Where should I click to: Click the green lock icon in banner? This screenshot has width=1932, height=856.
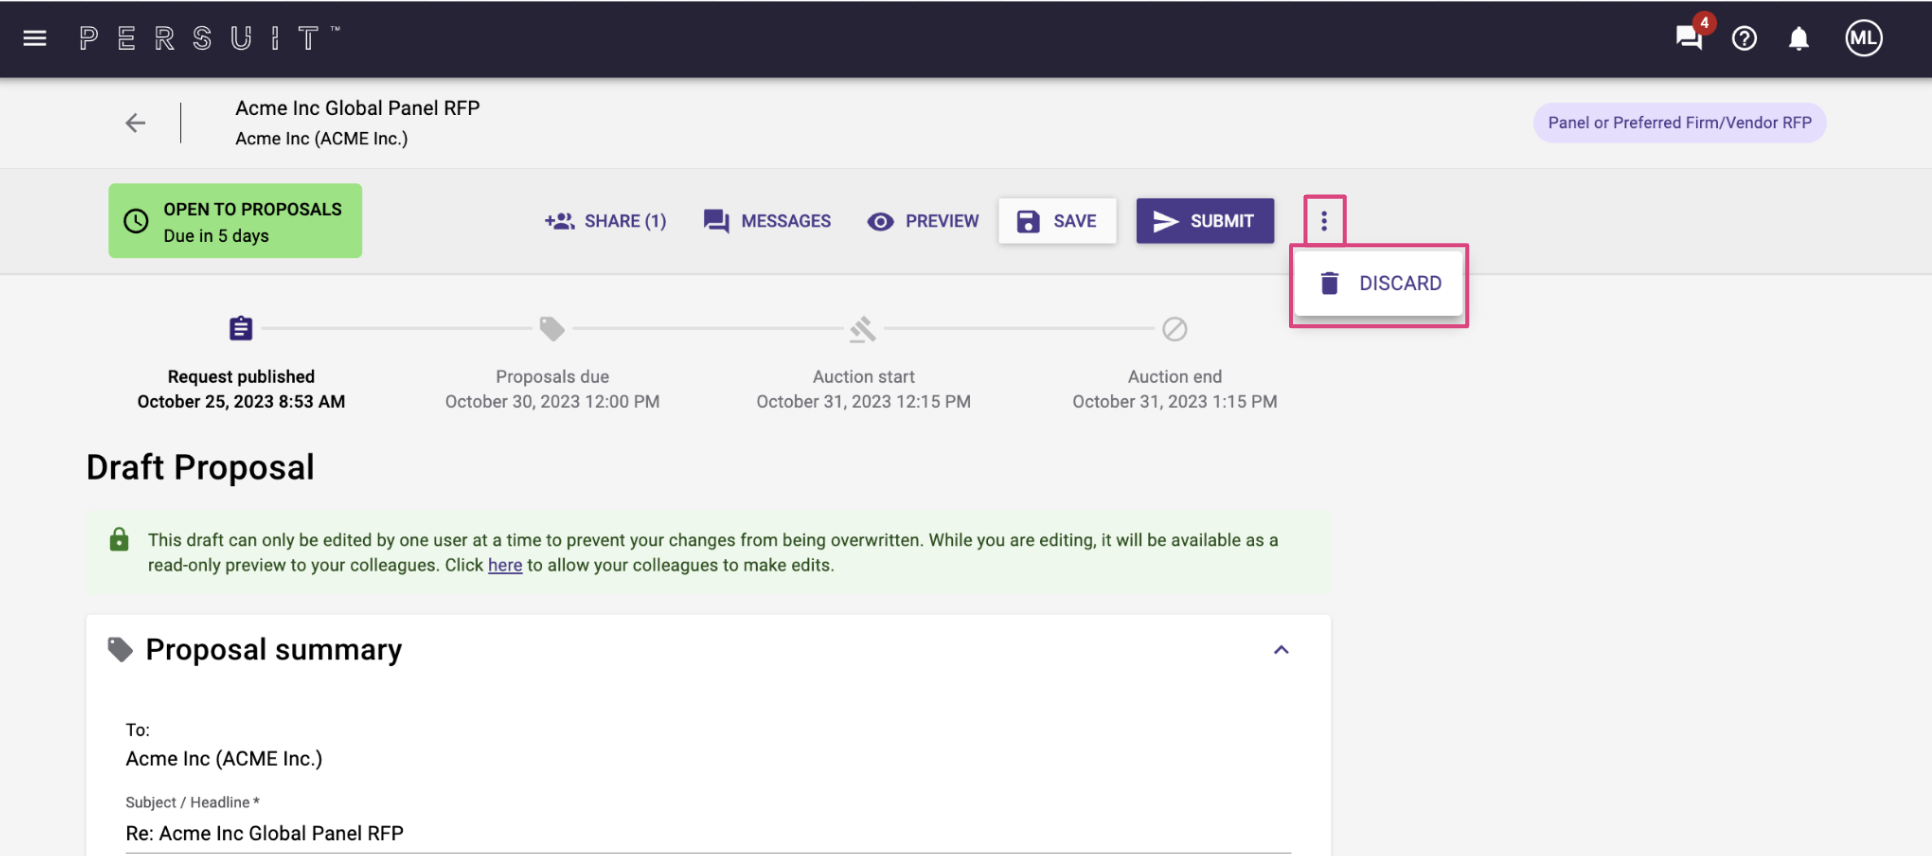(x=119, y=540)
